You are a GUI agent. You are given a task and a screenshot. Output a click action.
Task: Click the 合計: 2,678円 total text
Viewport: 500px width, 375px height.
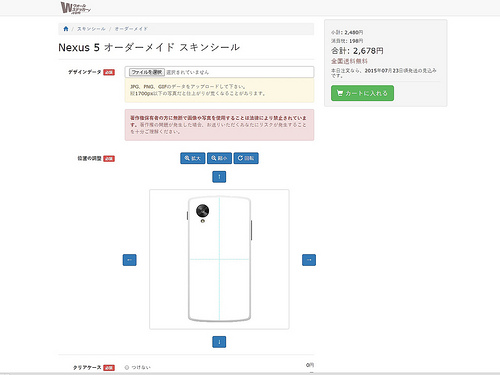coord(357,51)
